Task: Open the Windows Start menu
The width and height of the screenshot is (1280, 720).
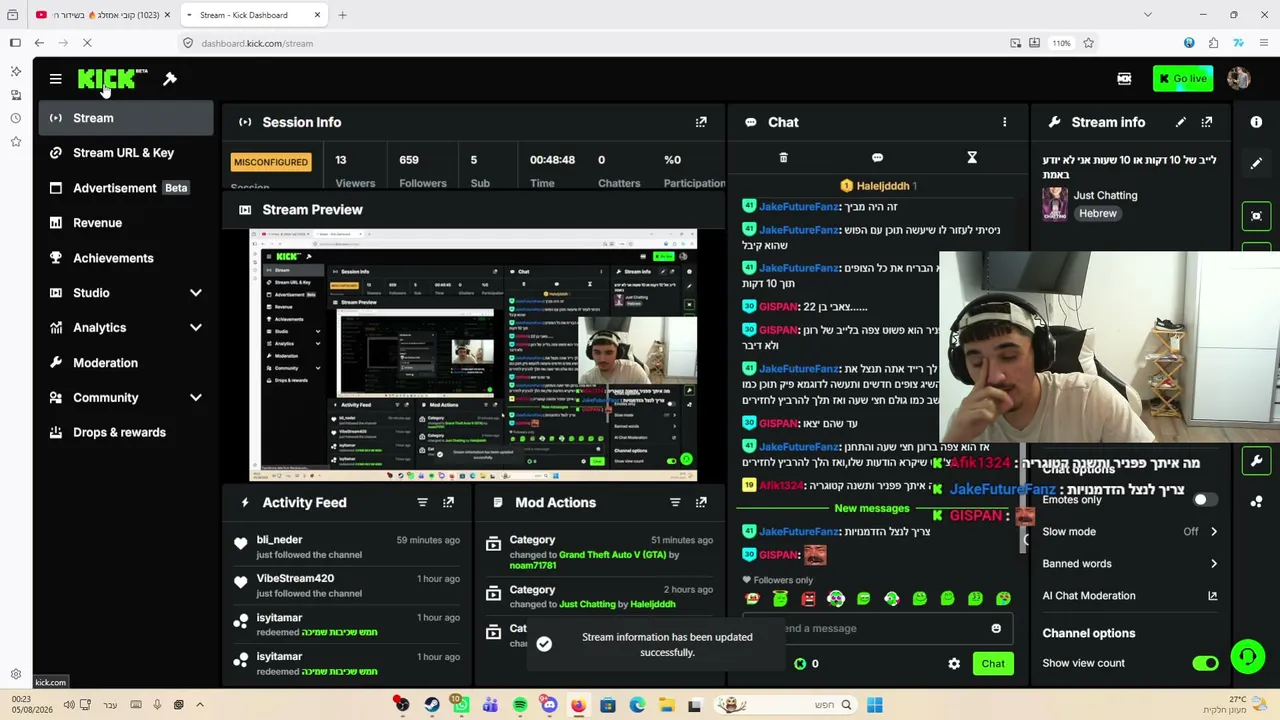Action: pyautogui.click(x=875, y=706)
